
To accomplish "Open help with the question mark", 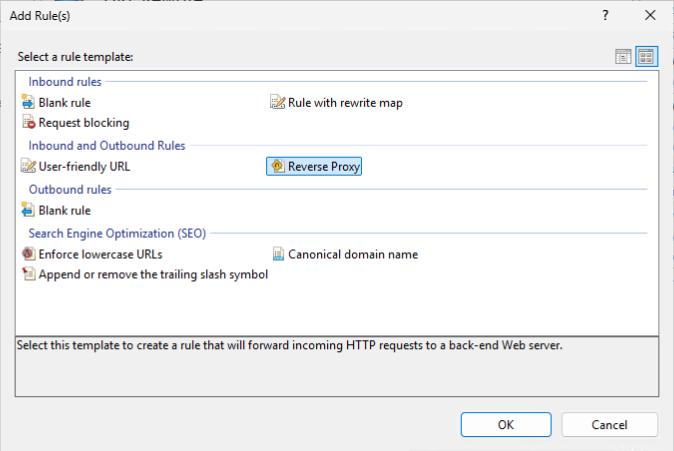I will click(x=605, y=15).
